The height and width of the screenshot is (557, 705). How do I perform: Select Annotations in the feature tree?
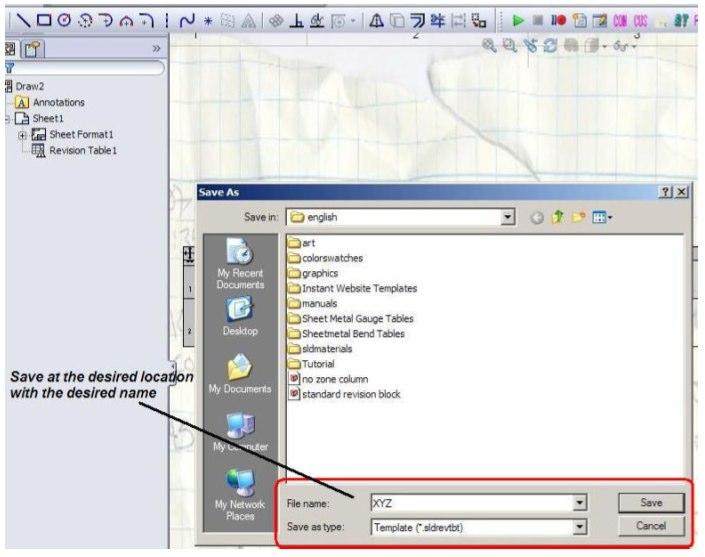(x=58, y=102)
